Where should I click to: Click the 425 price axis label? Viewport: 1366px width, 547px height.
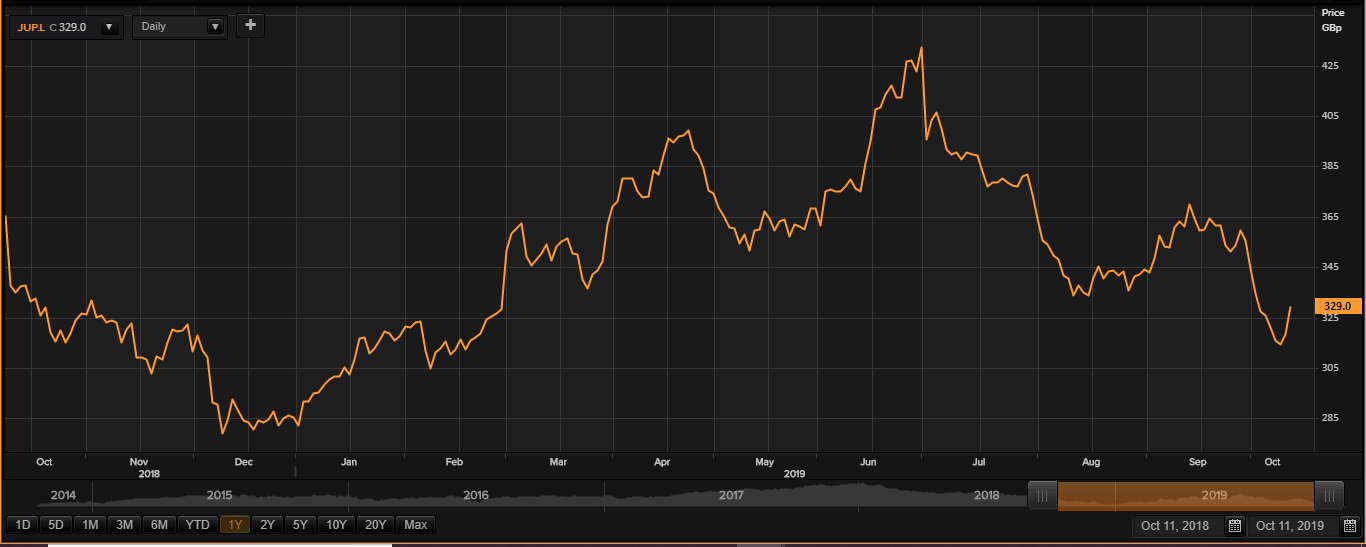tap(1330, 66)
